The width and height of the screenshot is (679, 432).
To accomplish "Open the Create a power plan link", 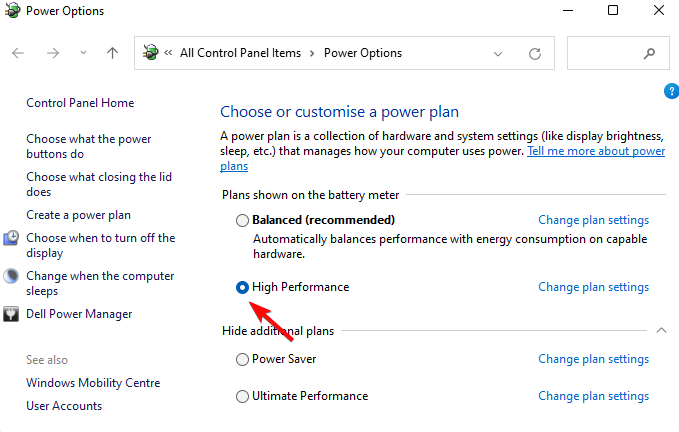I will pos(78,215).
